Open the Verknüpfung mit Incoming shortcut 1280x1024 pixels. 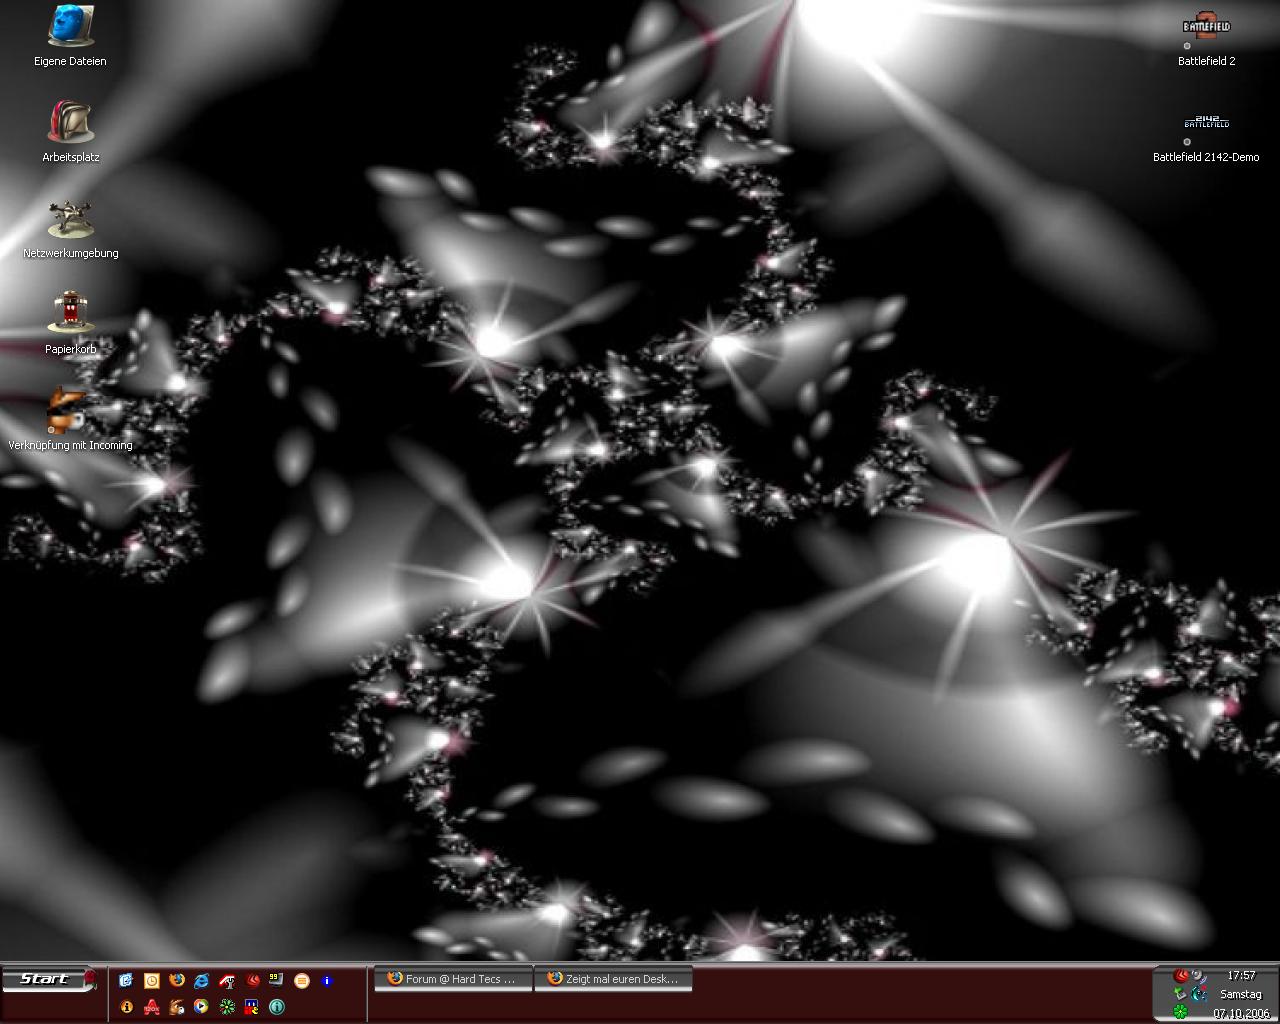click(x=69, y=410)
